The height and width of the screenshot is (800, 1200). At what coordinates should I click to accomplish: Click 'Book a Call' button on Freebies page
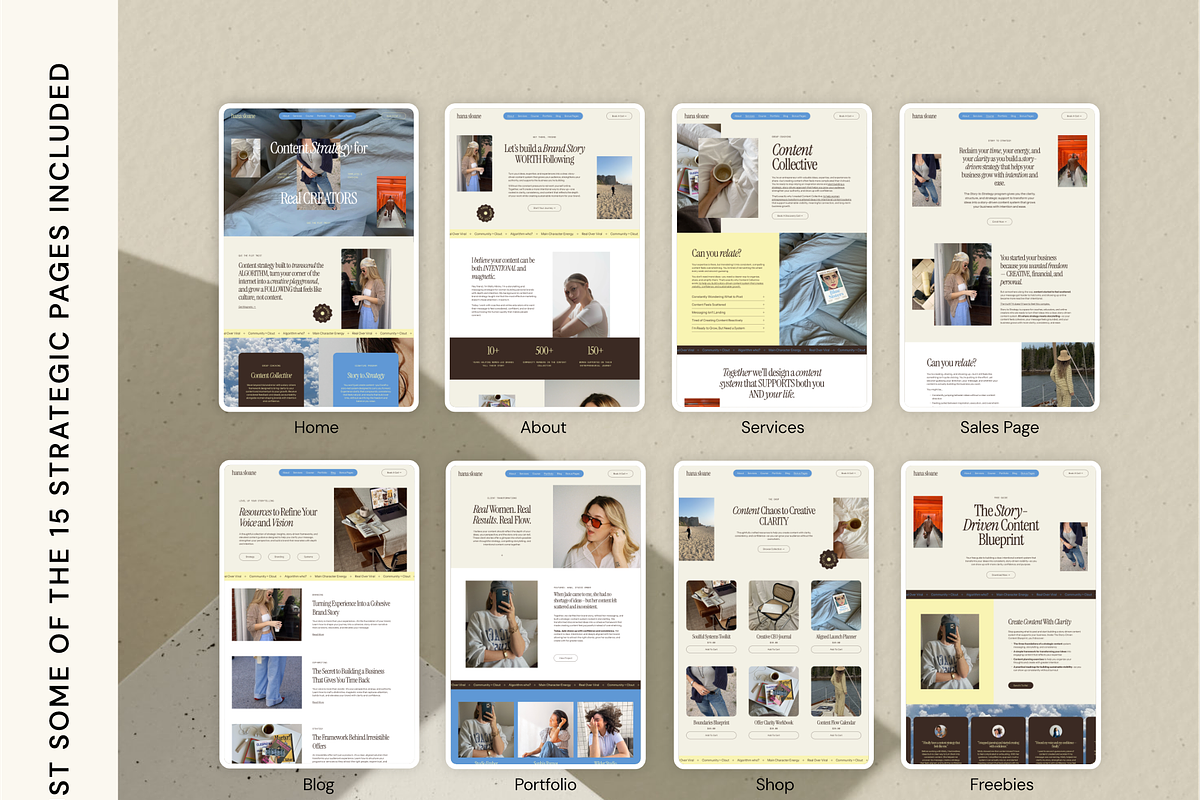tap(1076, 473)
